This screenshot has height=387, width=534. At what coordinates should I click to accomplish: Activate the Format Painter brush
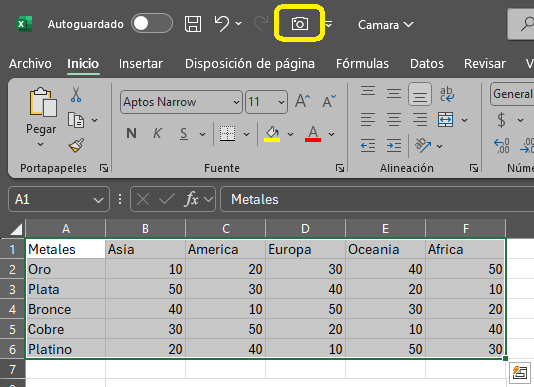[x=76, y=146]
